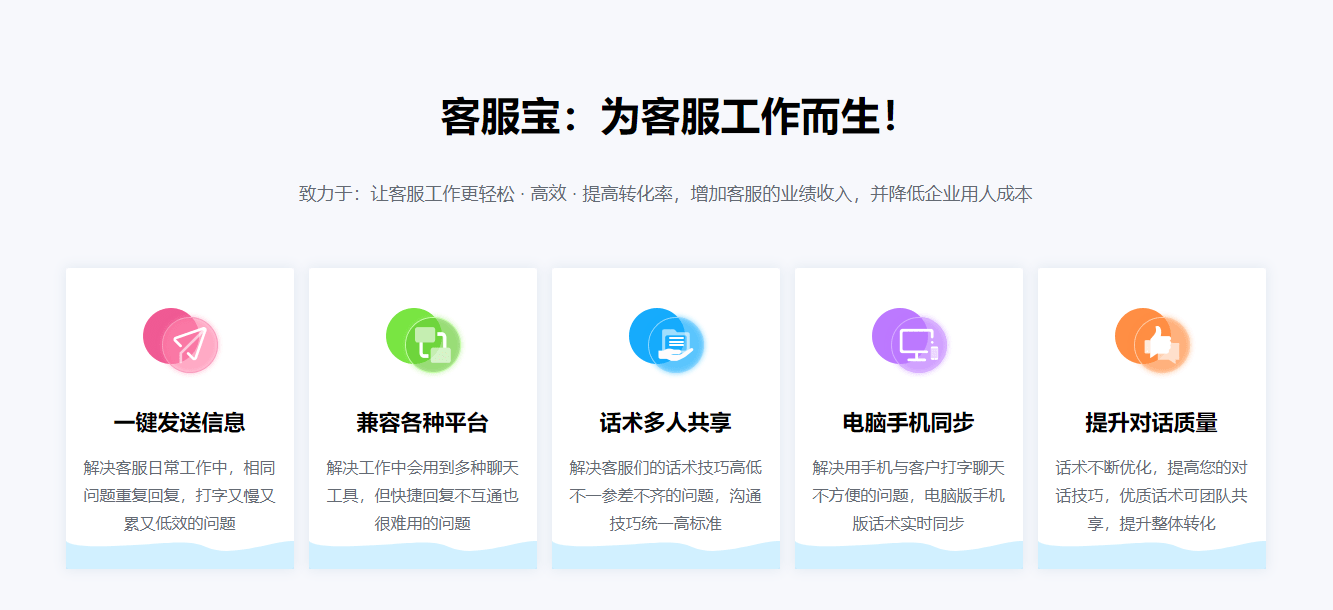Click description text 解决客服日常工作中，相同问题重复回复
This screenshot has width=1333, height=610.
pyautogui.click(x=180, y=496)
